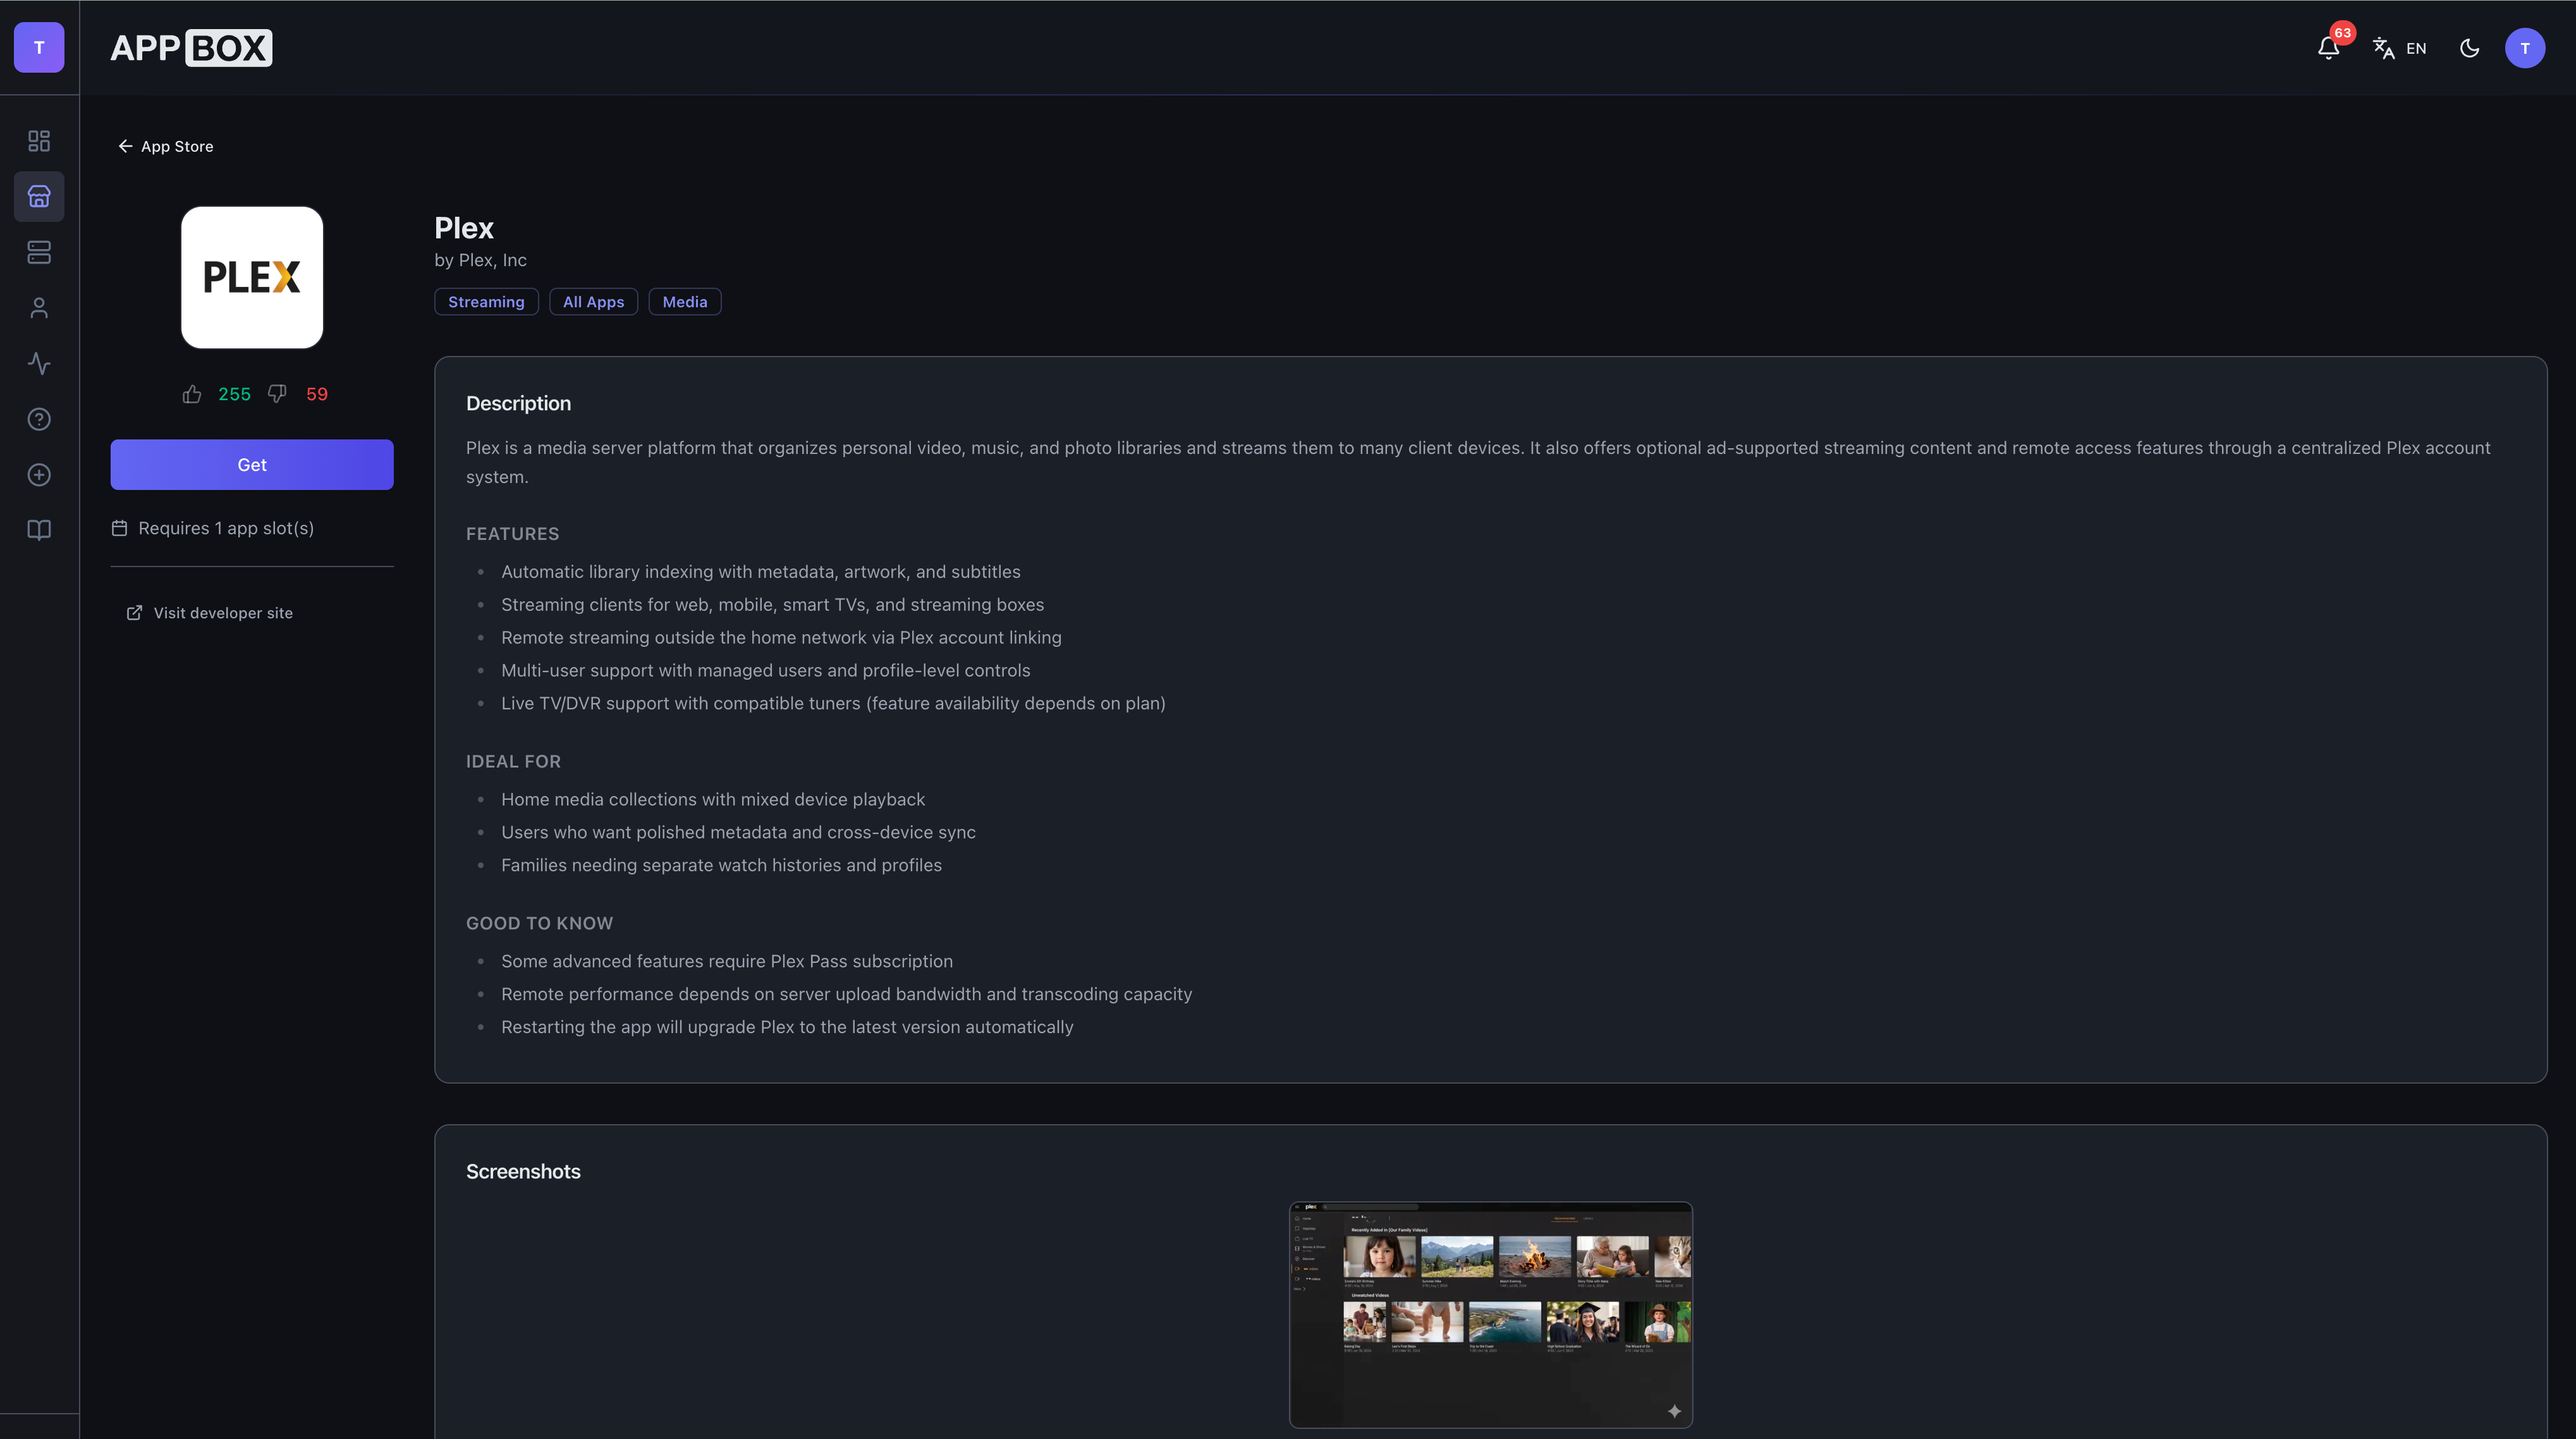Click 'Remote performance depends on server upload' line

[x=847, y=995]
